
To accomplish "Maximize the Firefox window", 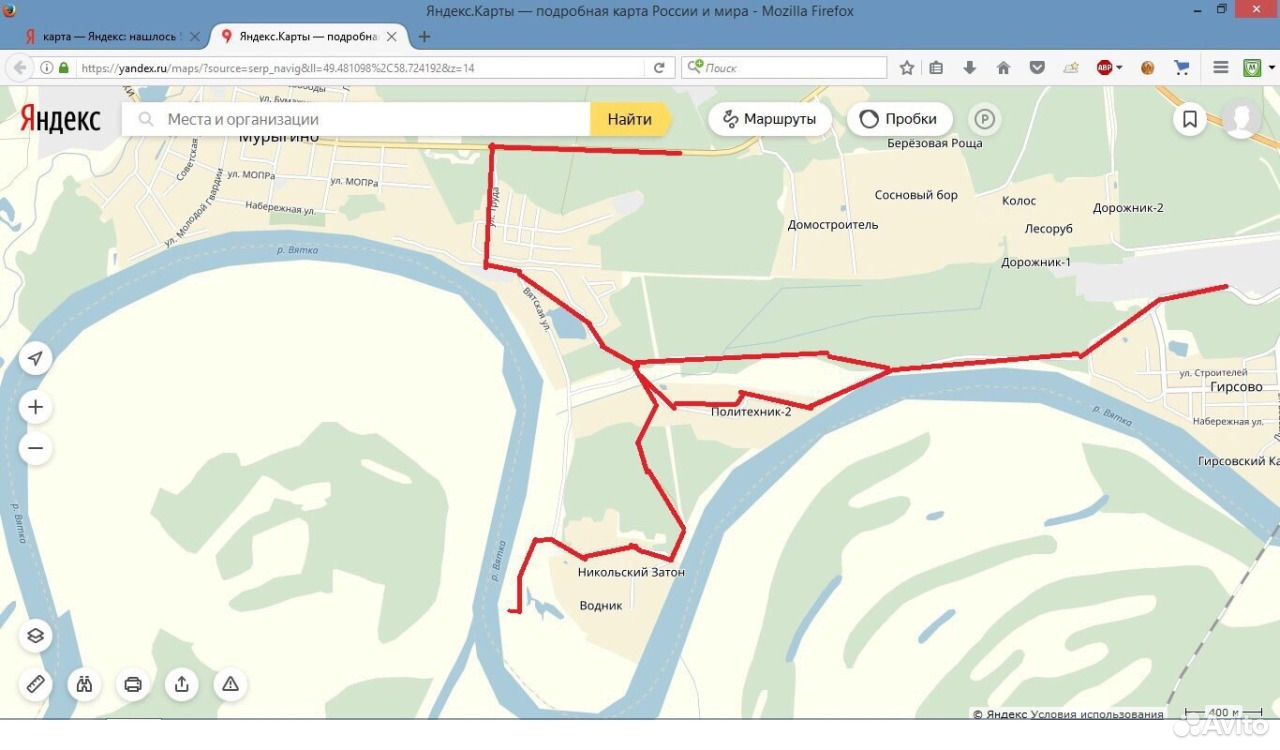I will 1221,9.
